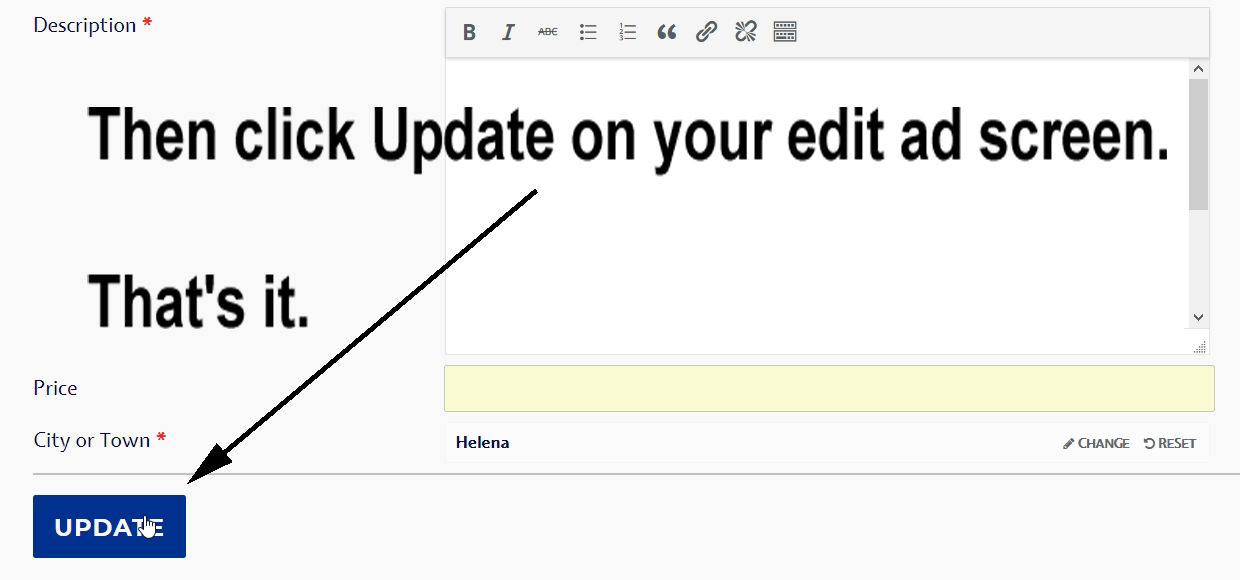Click RESET next to the city field
The width and height of the screenshot is (1240, 580).
point(1170,443)
